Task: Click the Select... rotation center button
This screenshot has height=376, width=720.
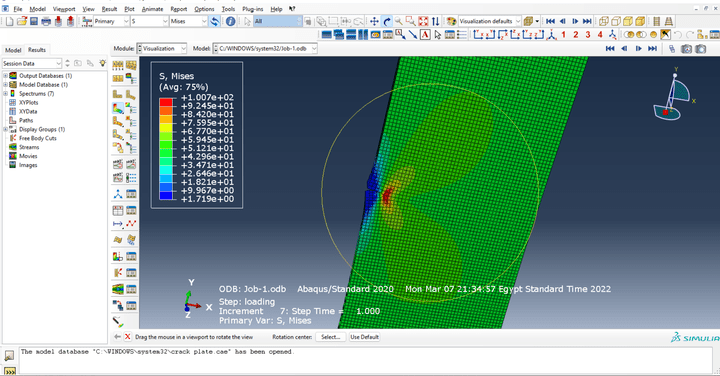Action: point(331,337)
